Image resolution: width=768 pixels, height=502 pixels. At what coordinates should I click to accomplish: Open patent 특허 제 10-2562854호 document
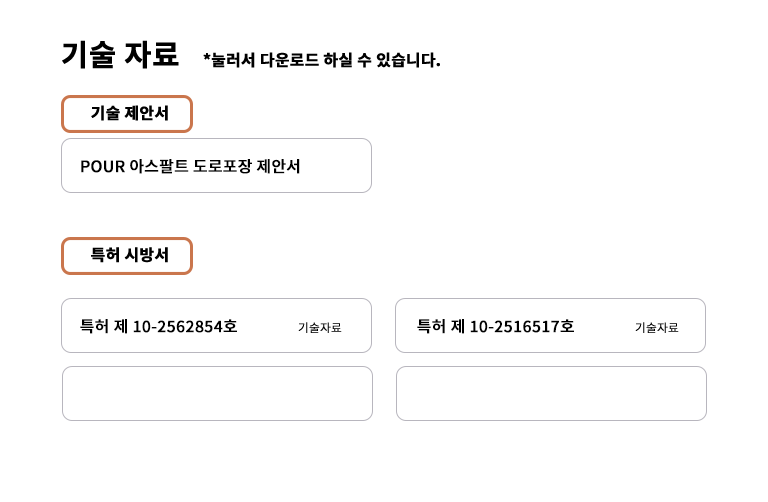[158, 326]
